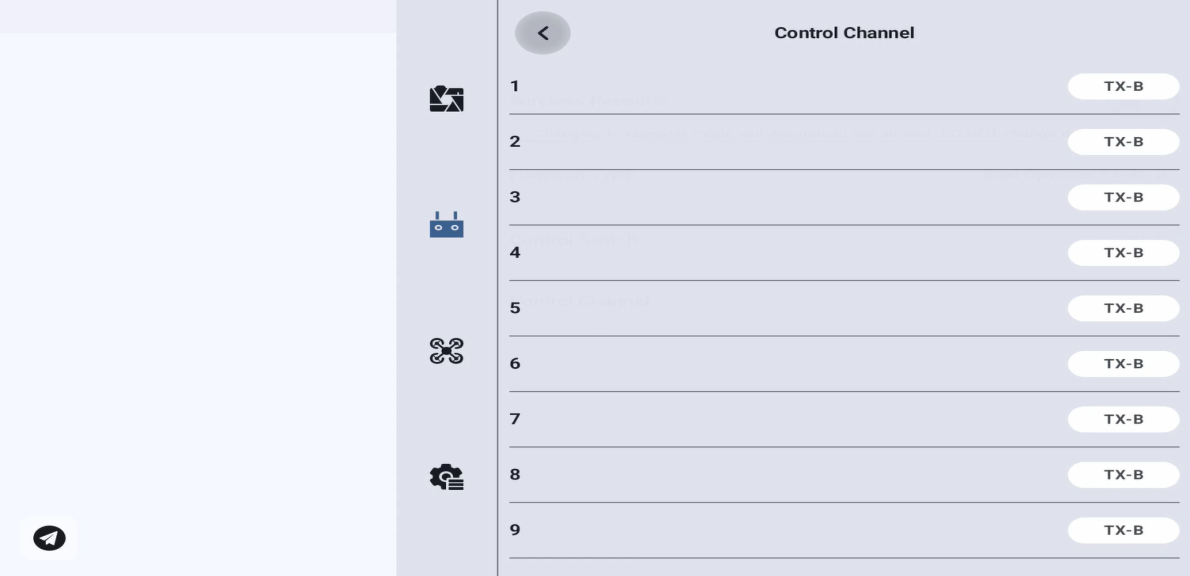The height and width of the screenshot is (576, 1190).
Task: Open channel 5 TX-B dropdown
Action: 1123,308
